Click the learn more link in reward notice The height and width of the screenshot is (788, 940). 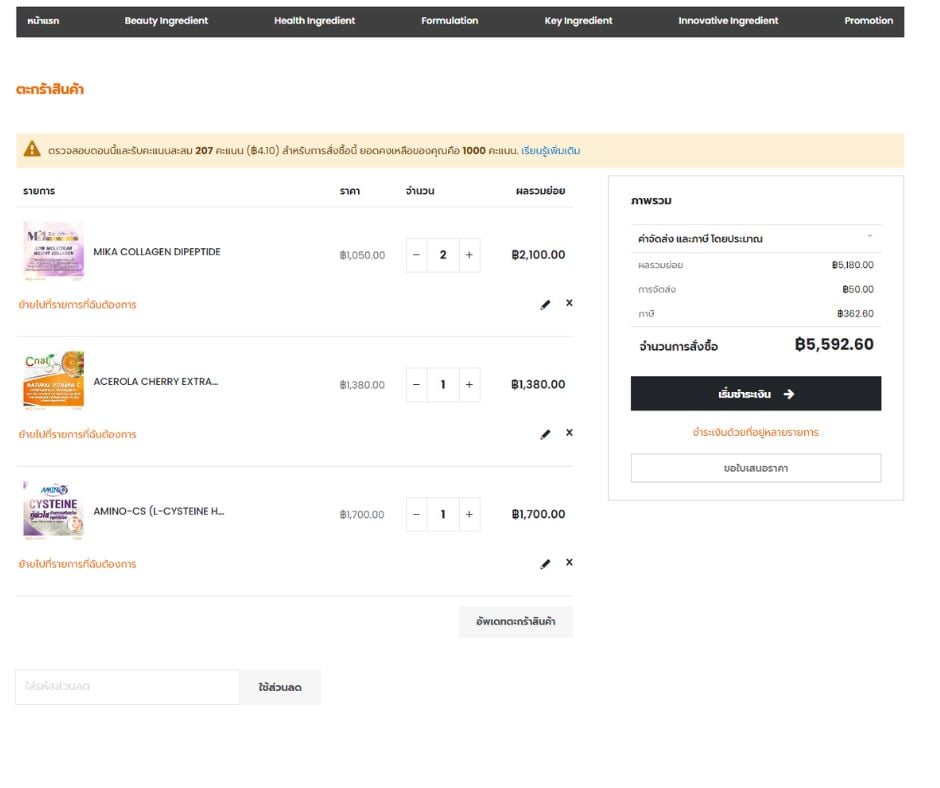pyautogui.click(x=550, y=151)
